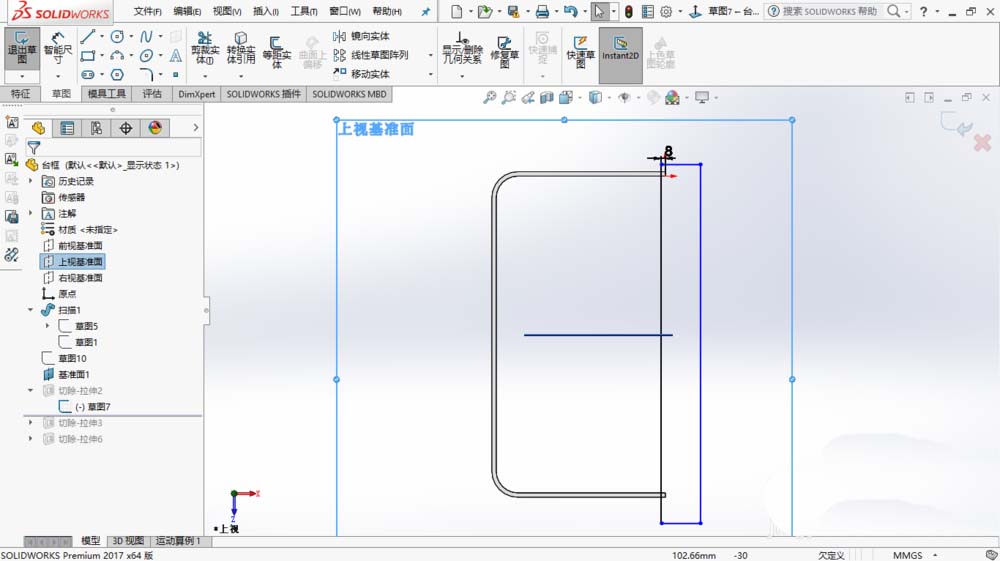Image resolution: width=1000 pixels, height=561 pixels.
Task: Open the DisplayManager tab icon
Action: click(155, 128)
